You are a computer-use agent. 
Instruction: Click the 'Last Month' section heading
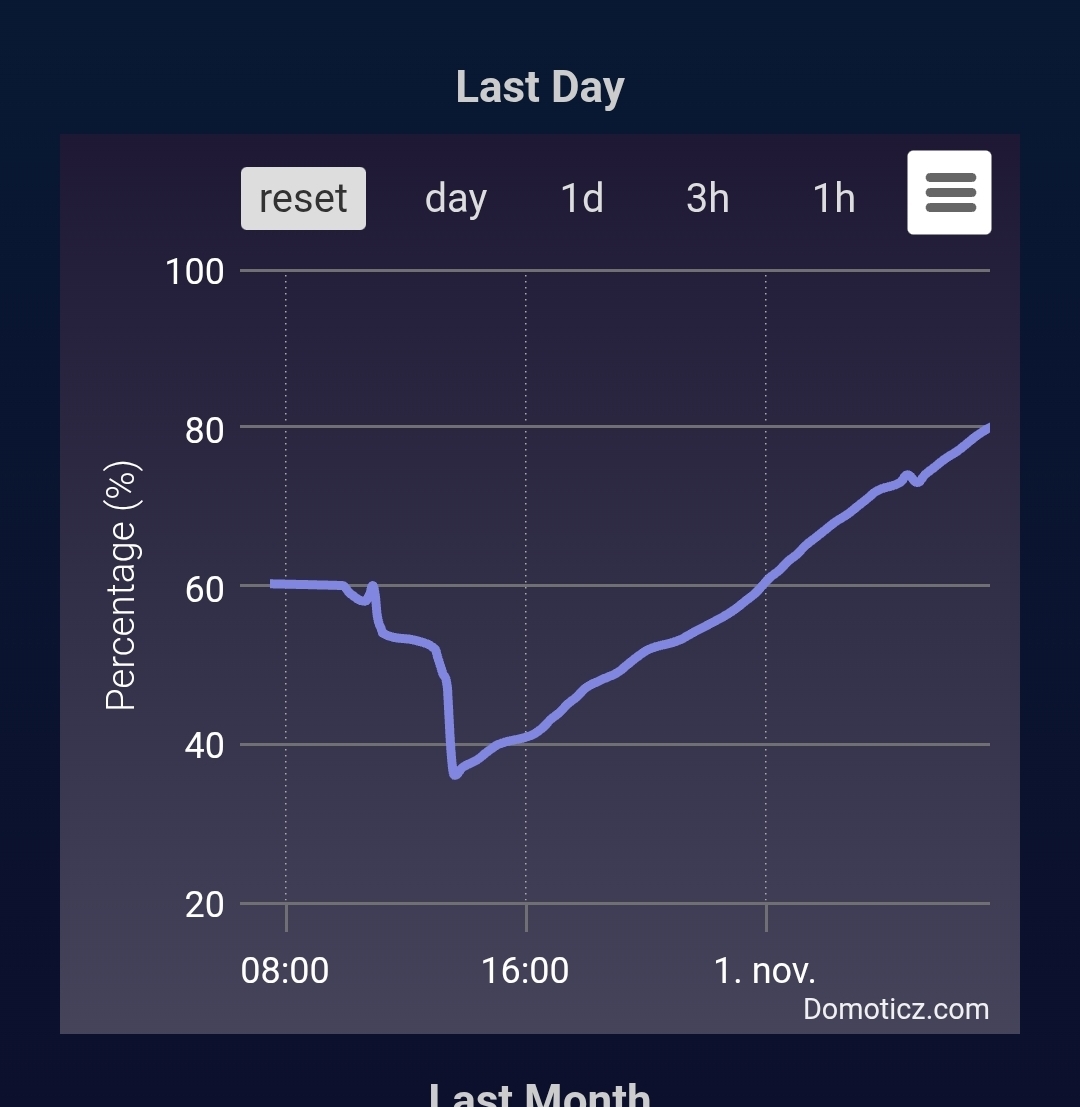(x=540, y=1094)
